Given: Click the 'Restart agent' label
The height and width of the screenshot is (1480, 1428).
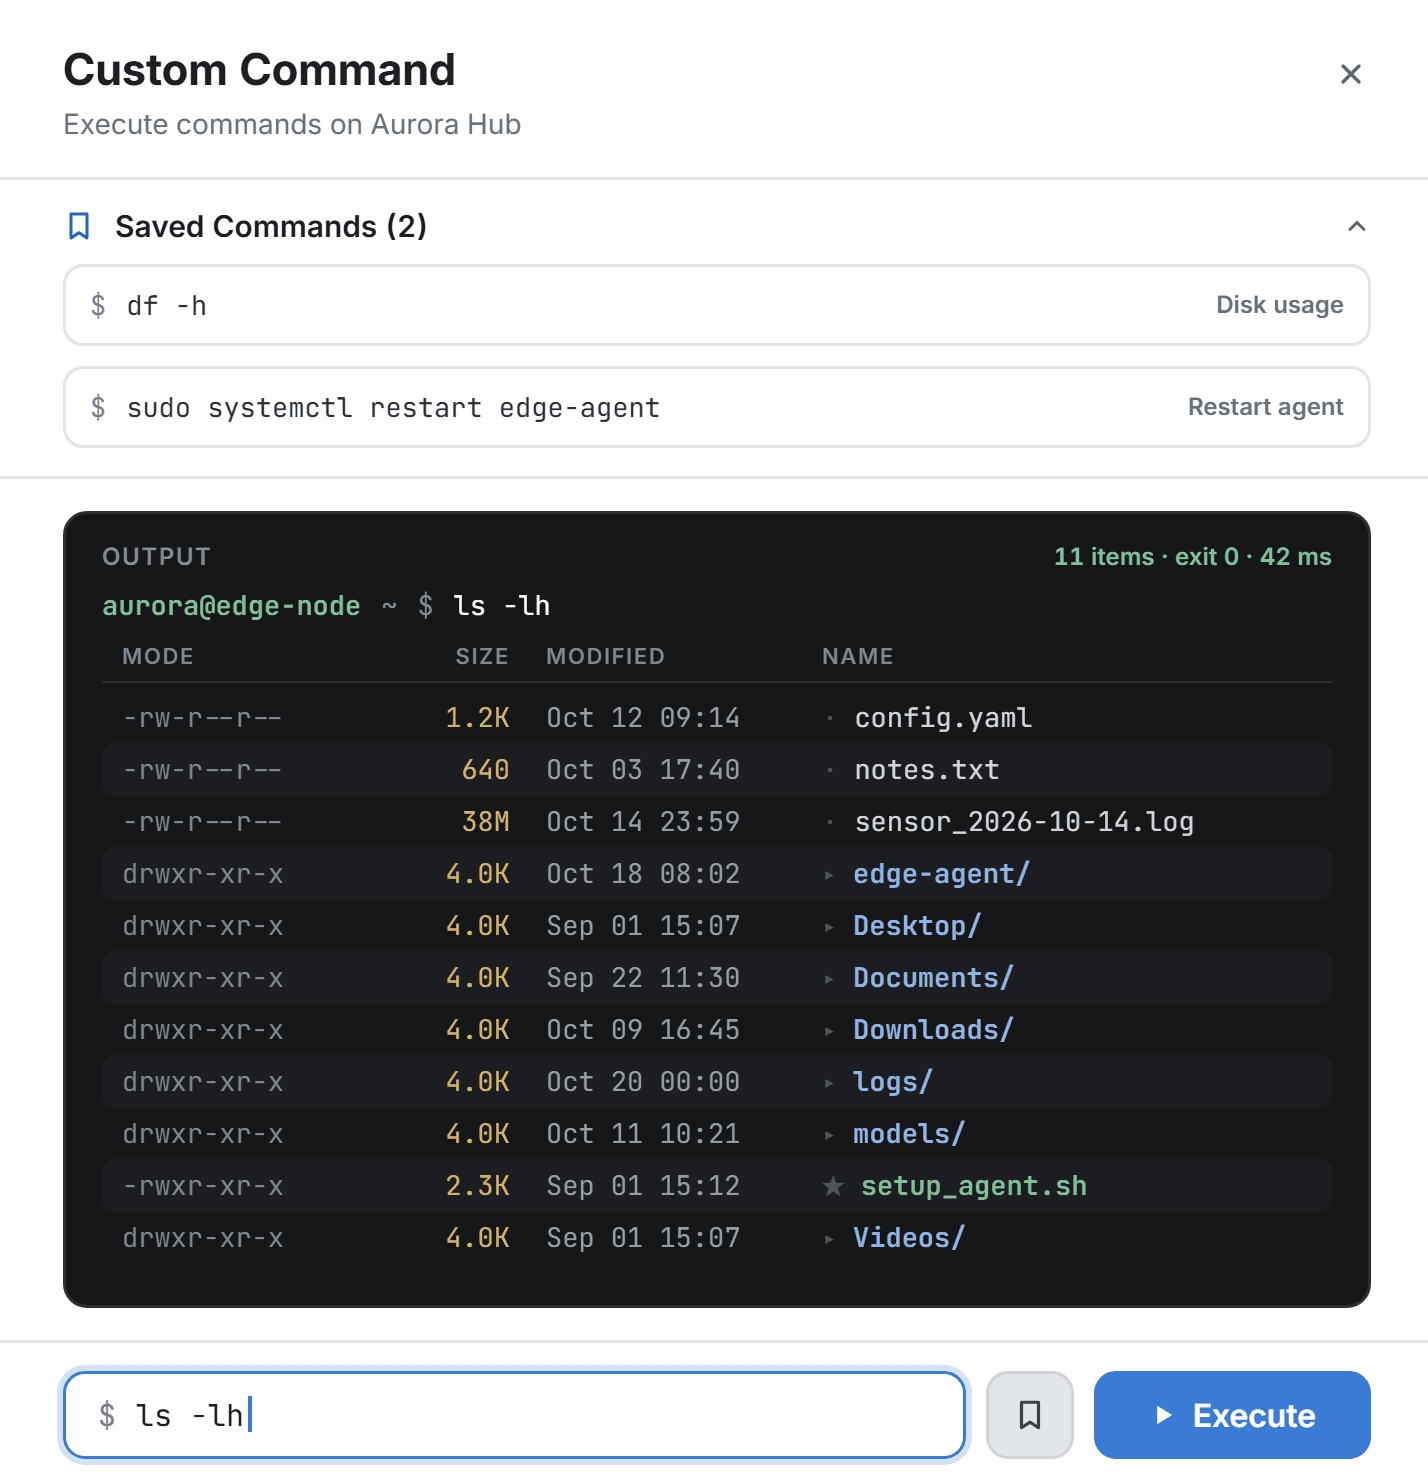Looking at the screenshot, I should [1265, 407].
